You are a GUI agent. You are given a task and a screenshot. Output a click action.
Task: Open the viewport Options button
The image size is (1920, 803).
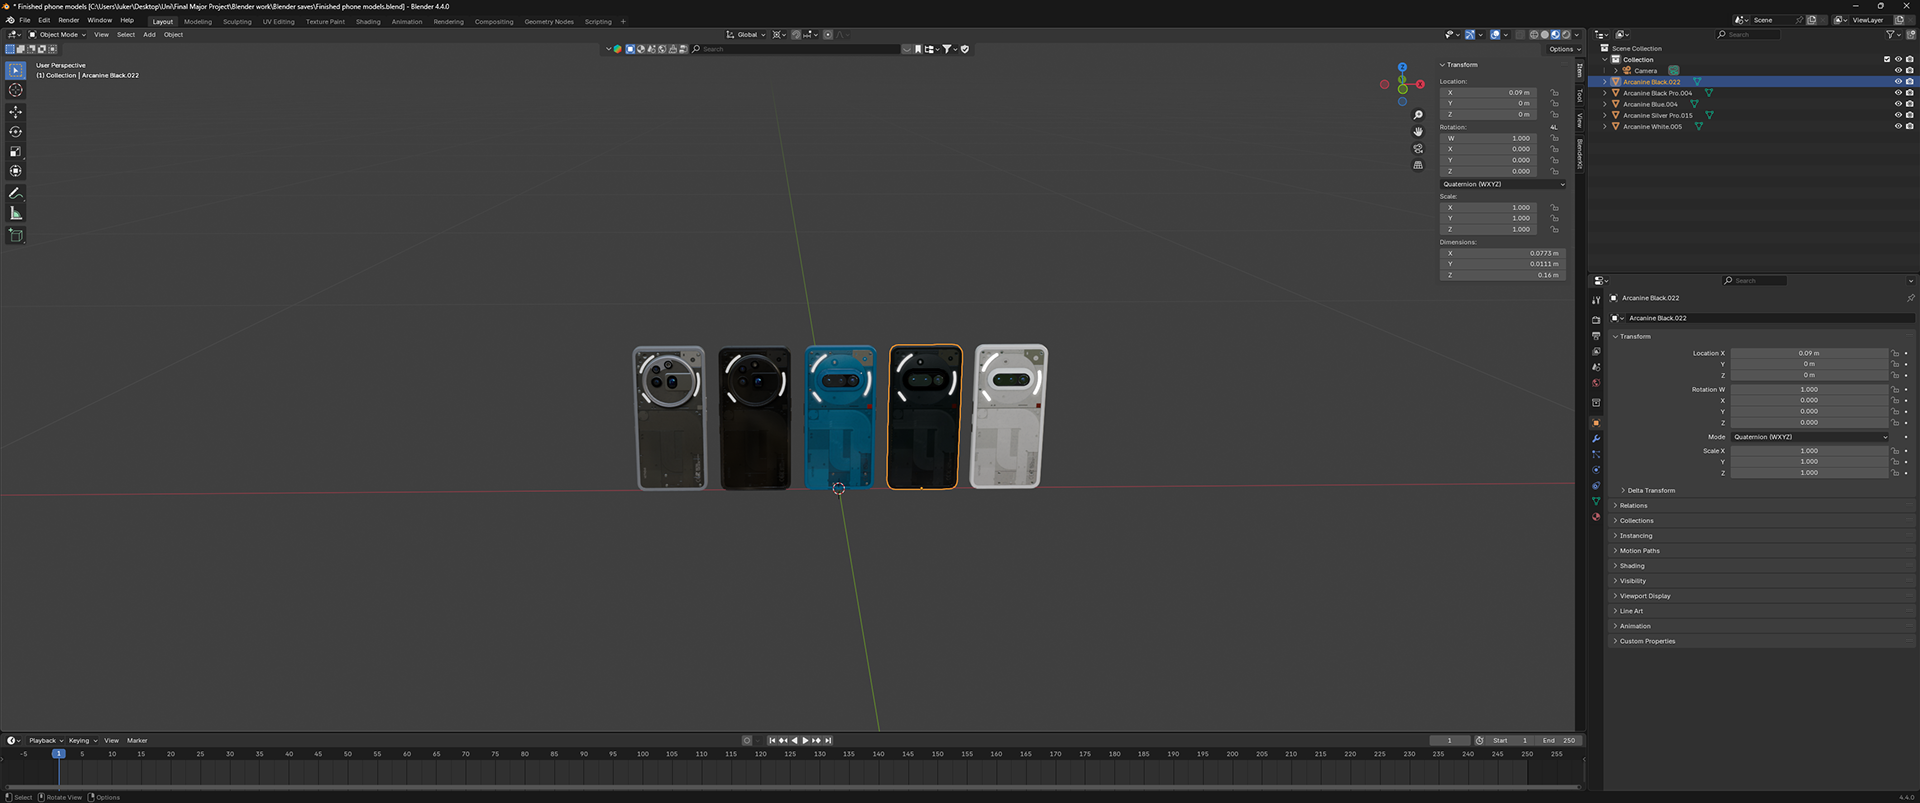(1564, 49)
